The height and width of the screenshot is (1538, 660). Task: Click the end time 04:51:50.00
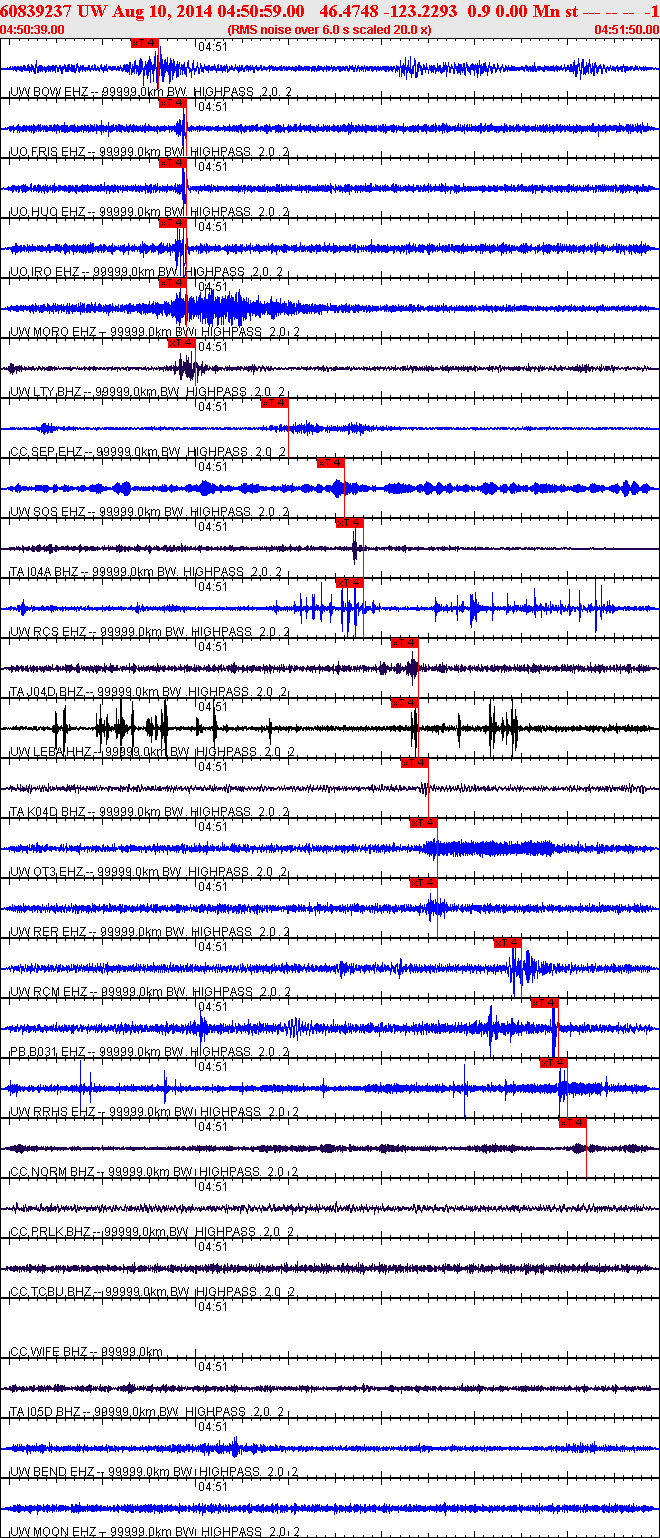click(626, 29)
